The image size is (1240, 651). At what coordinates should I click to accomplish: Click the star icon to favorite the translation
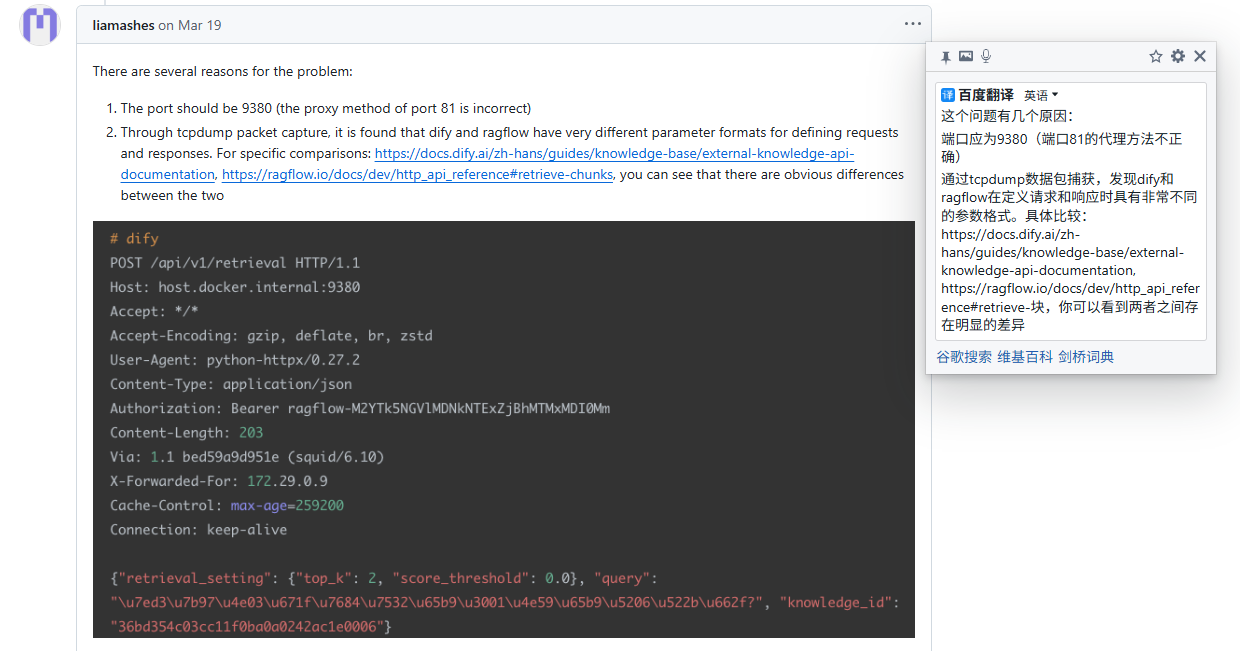coord(1156,57)
